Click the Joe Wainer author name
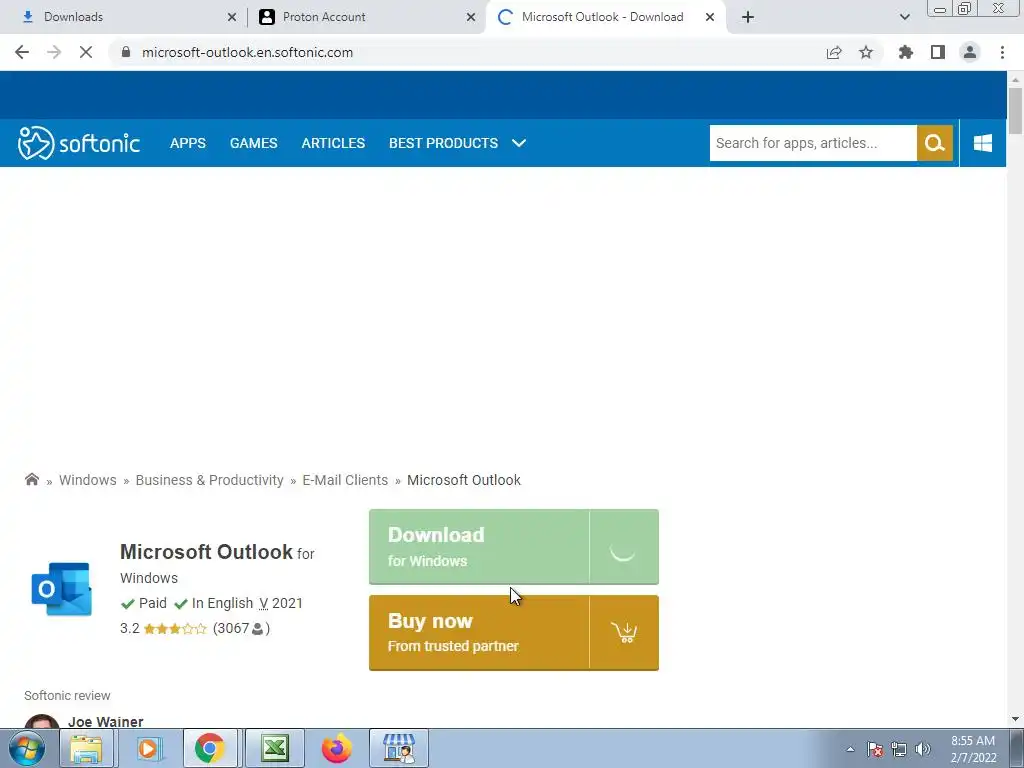The height and width of the screenshot is (768, 1024). pyautogui.click(x=106, y=722)
